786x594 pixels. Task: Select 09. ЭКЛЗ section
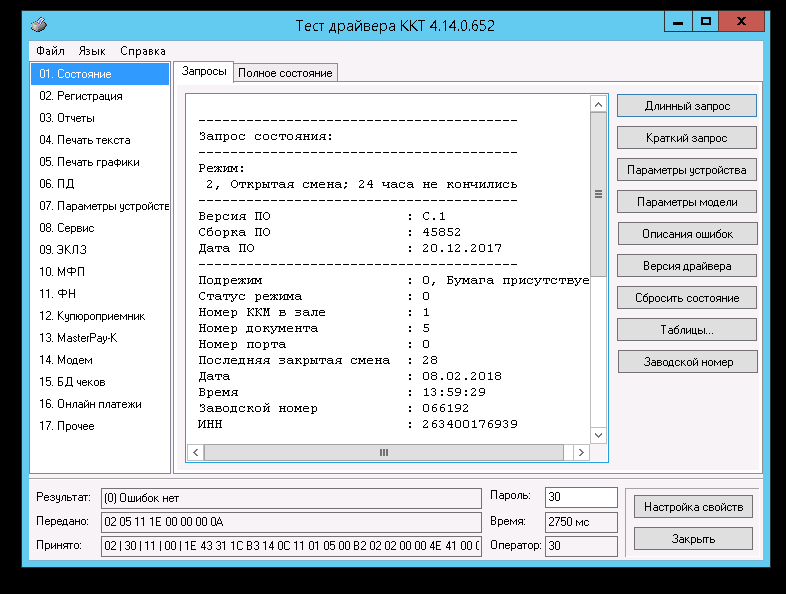100,250
